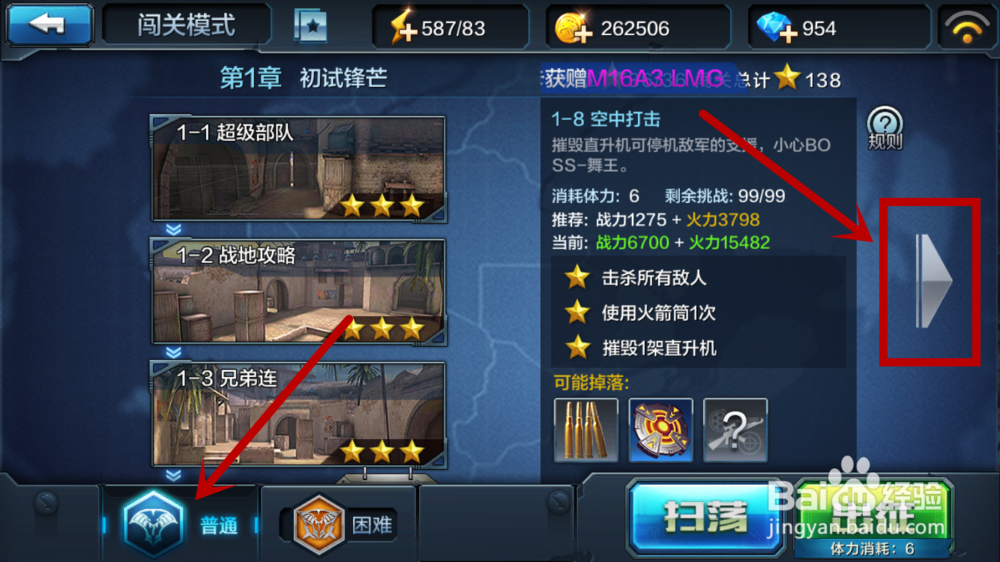Screen dimensions: 1000x562
Task: Switch to 困难 hard difficulty
Action: 345,524
